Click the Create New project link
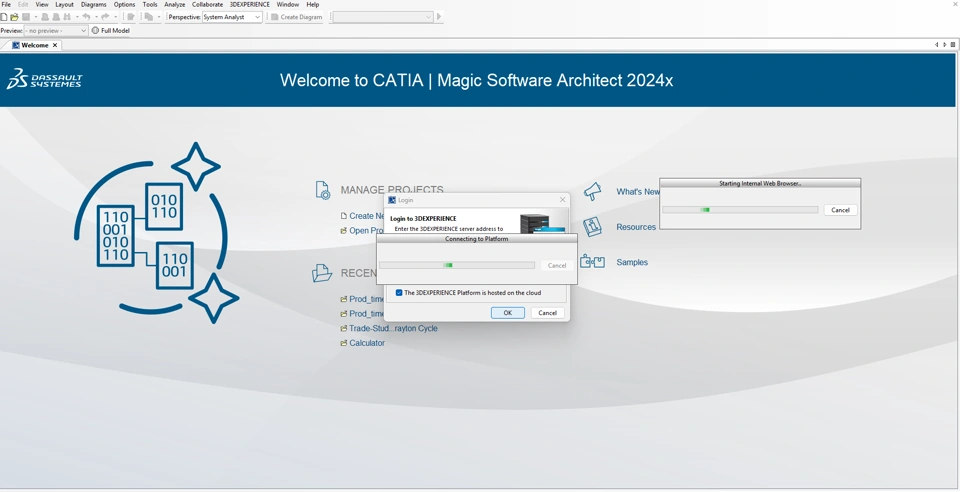Viewport: 960px width, 492px height. 366,216
